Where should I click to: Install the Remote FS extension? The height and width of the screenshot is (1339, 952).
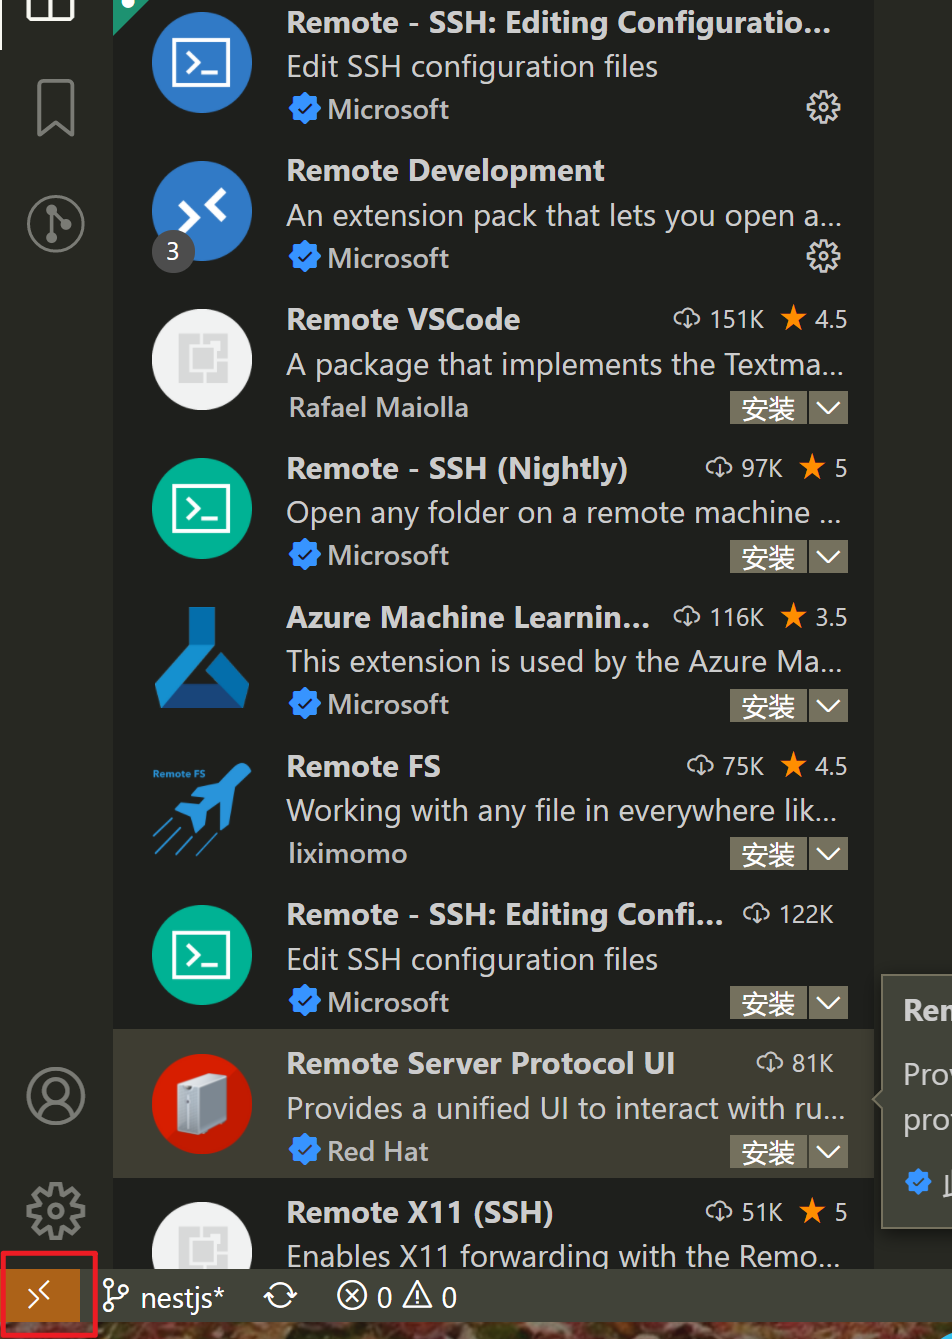(768, 854)
